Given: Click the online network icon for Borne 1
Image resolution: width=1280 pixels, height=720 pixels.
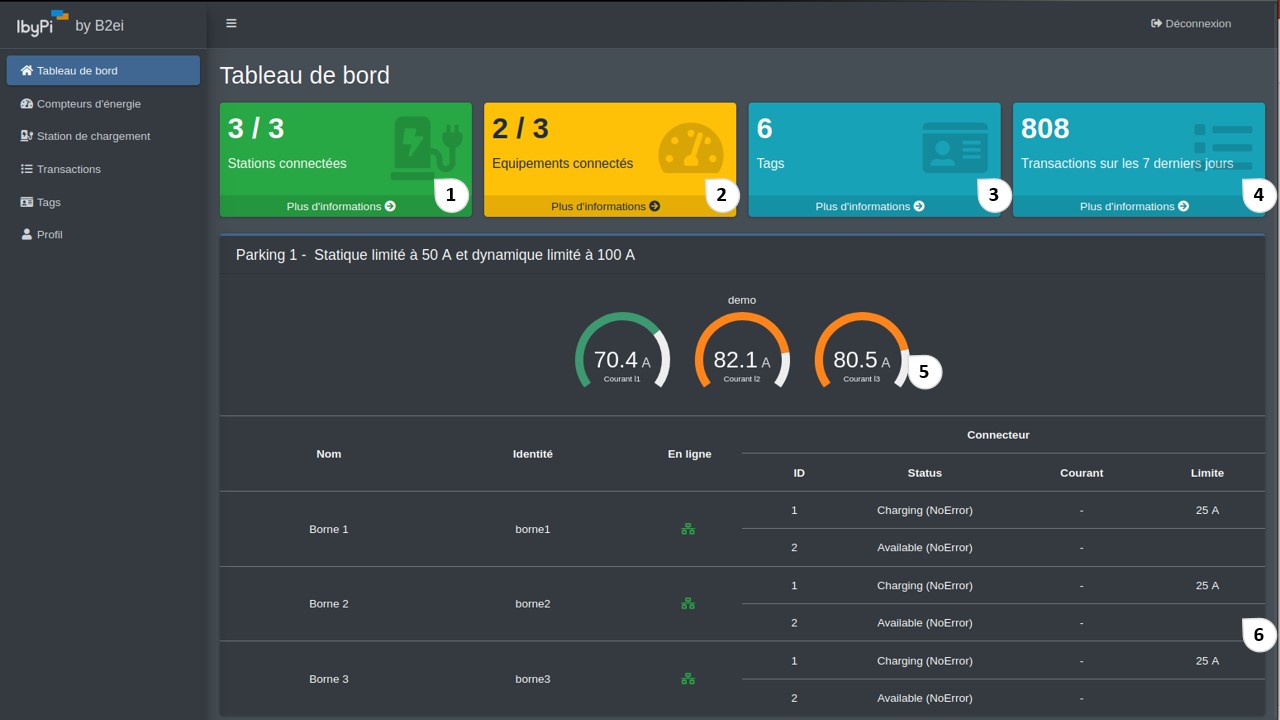Looking at the screenshot, I should [x=688, y=529].
